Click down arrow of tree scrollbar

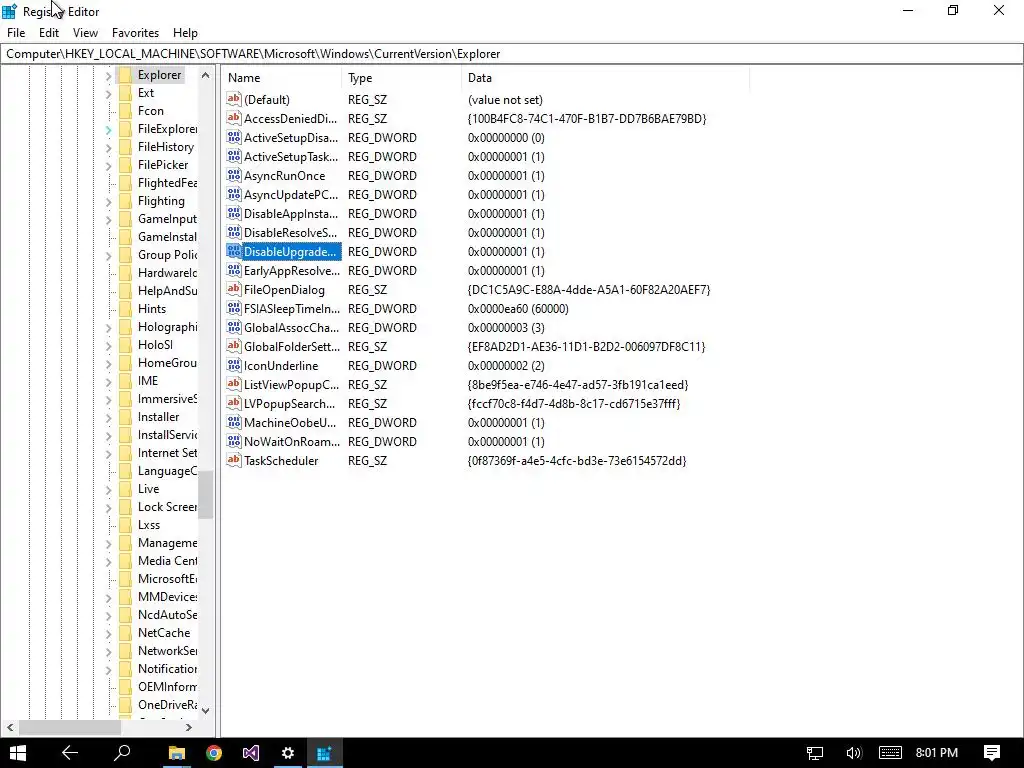[x=206, y=711]
